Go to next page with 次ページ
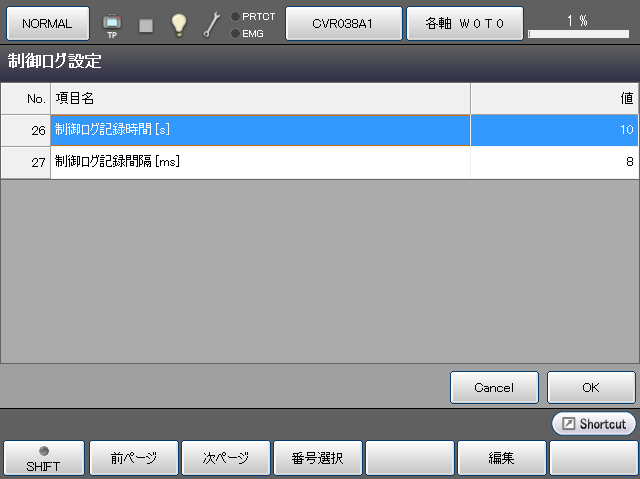Viewport: 640px width, 479px height. click(x=225, y=458)
